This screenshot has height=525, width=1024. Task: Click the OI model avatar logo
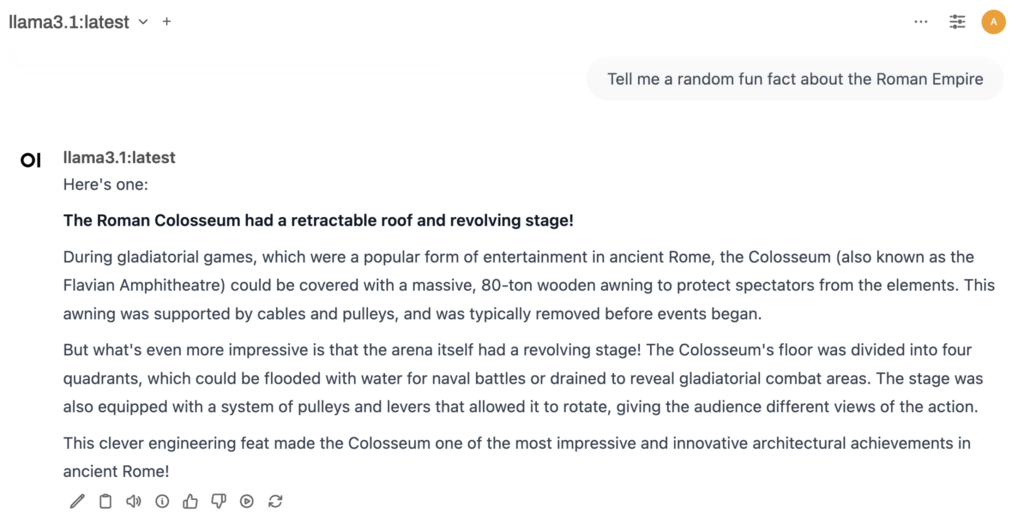(x=31, y=160)
